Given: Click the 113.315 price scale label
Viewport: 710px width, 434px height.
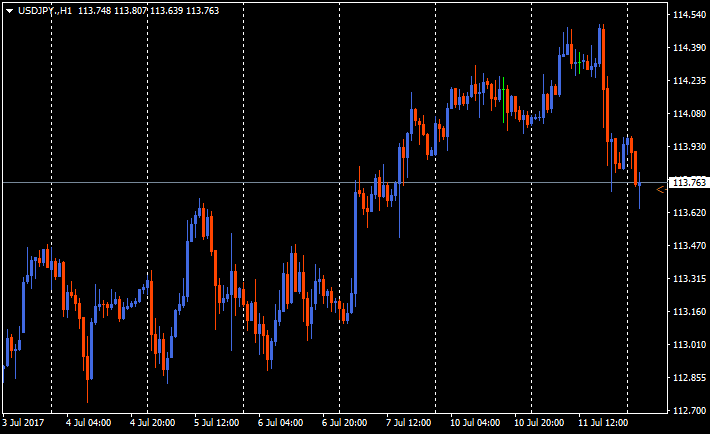Looking at the screenshot, I should (x=690, y=279).
